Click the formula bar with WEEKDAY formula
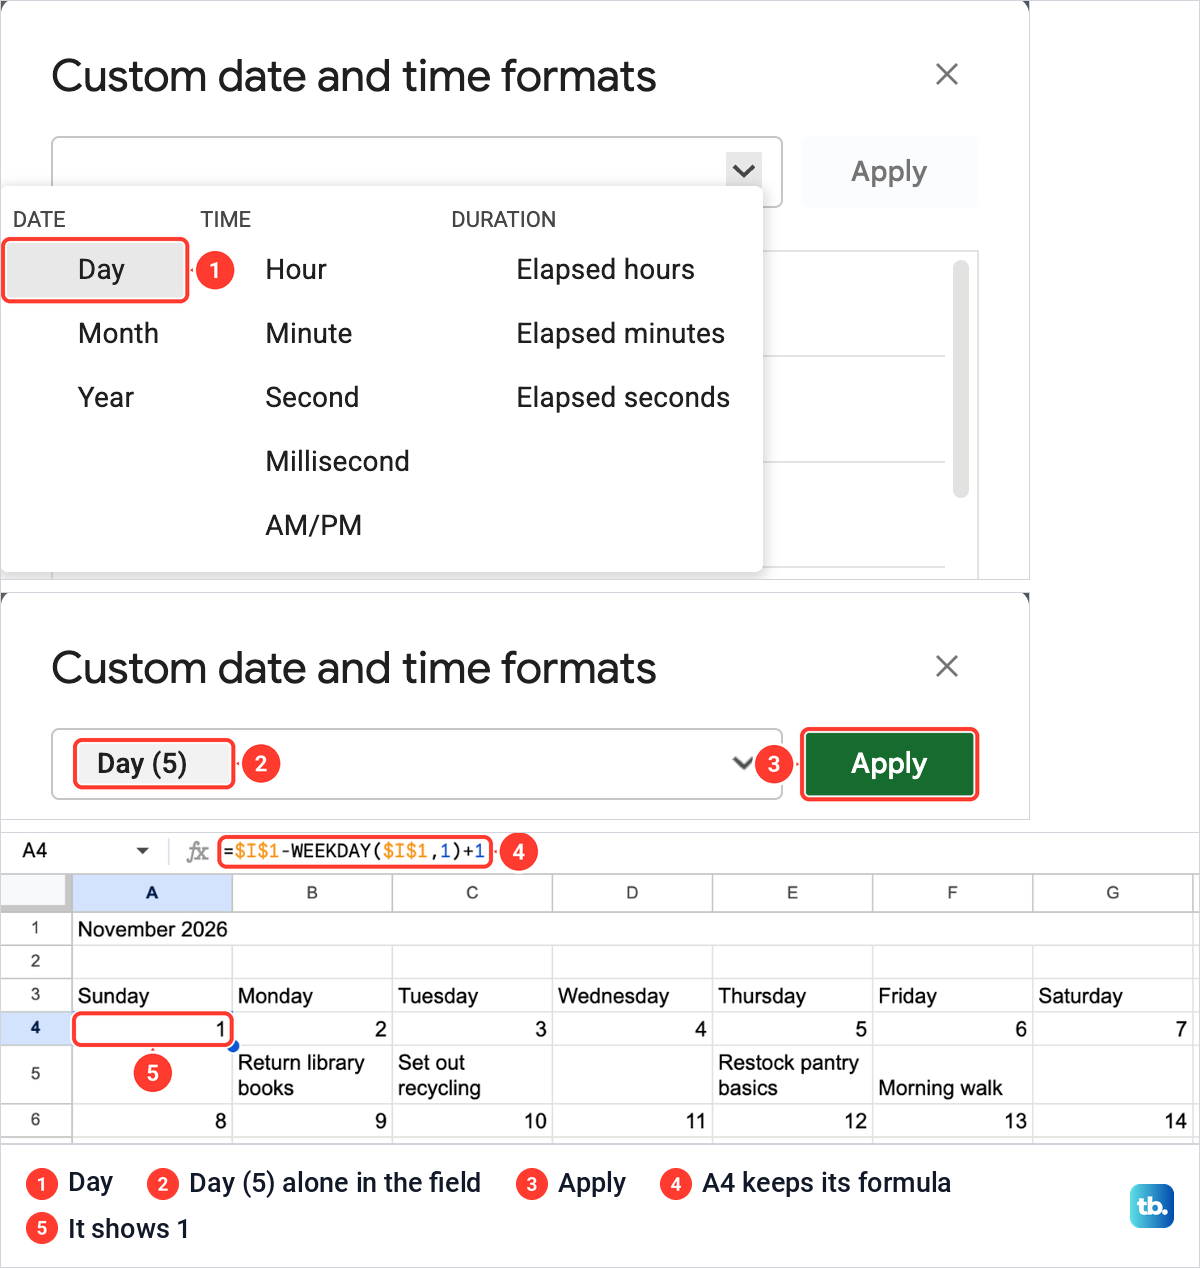Viewport: 1200px width, 1268px height. [354, 851]
